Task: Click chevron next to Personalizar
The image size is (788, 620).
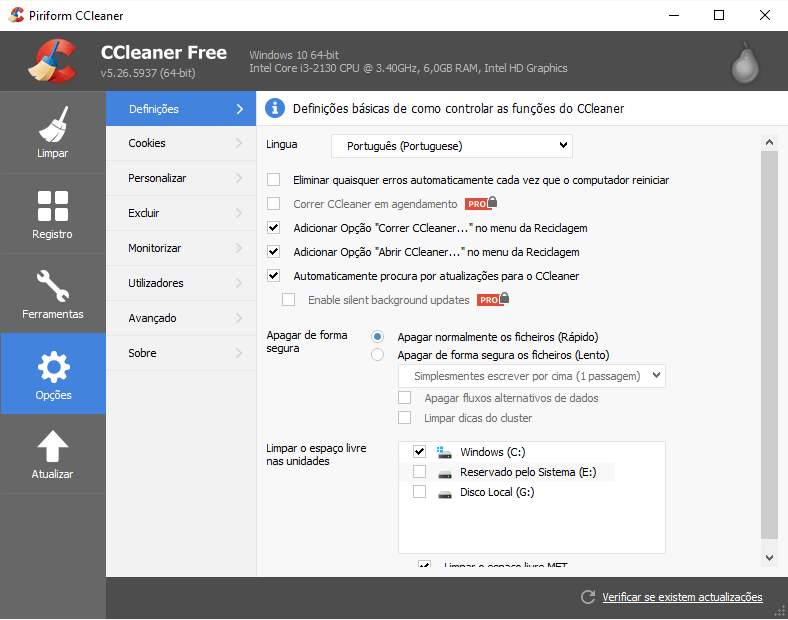Action: 239,178
